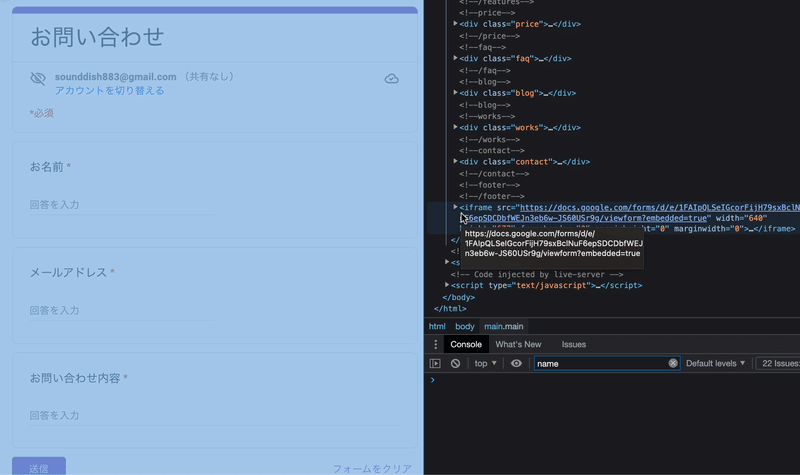Select the 'Code injected by live-server' comment

(537, 274)
